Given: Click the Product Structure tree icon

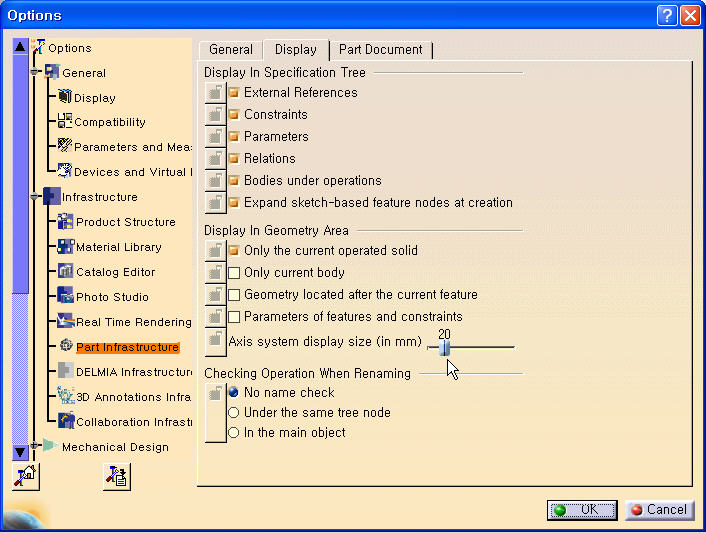Looking at the screenshot, I should click(66, 221).
